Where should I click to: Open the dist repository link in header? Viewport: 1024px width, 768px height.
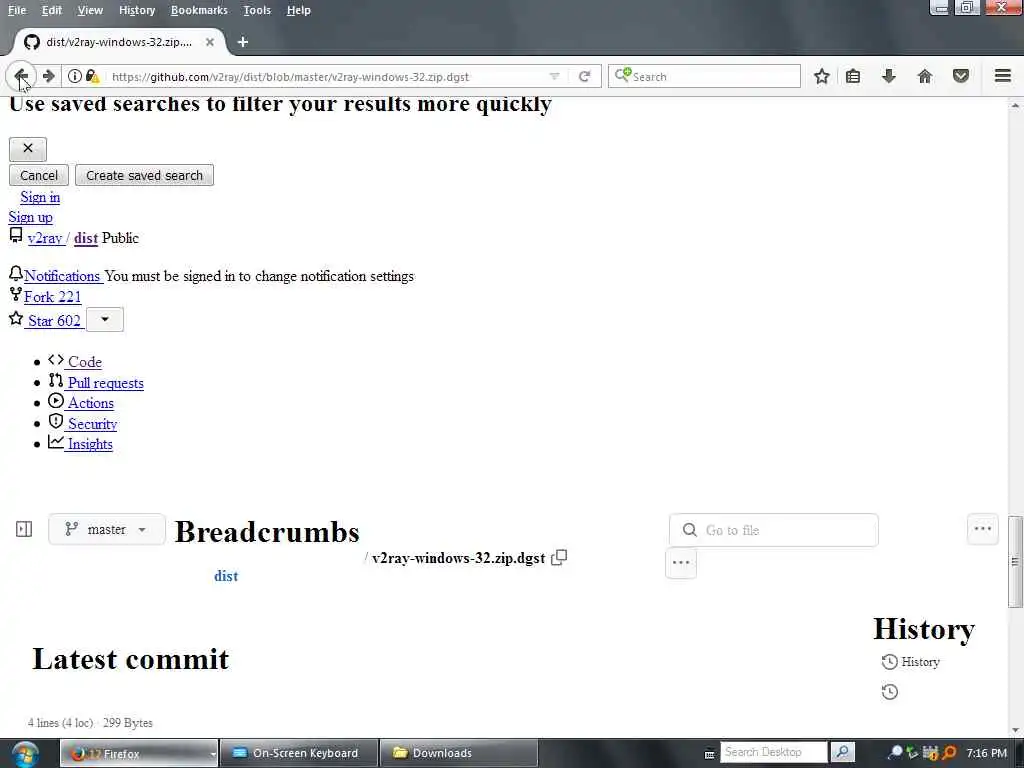tap(86, 238)
